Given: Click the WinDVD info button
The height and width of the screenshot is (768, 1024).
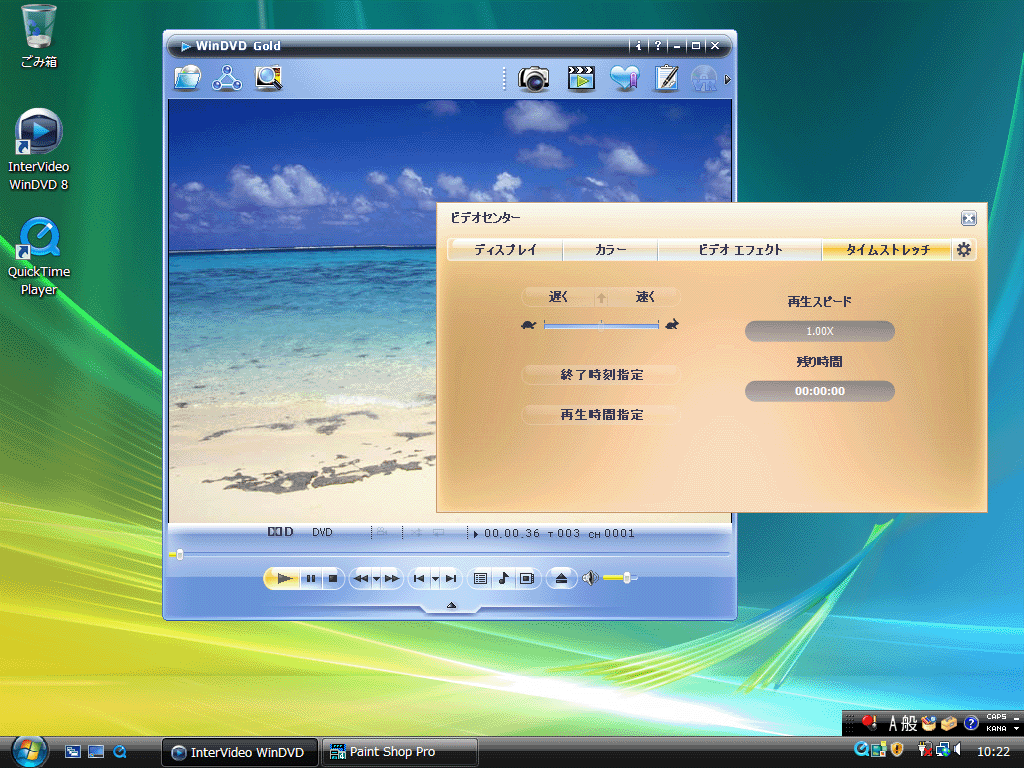Looking at the screenshot, I should coord(638,46).
